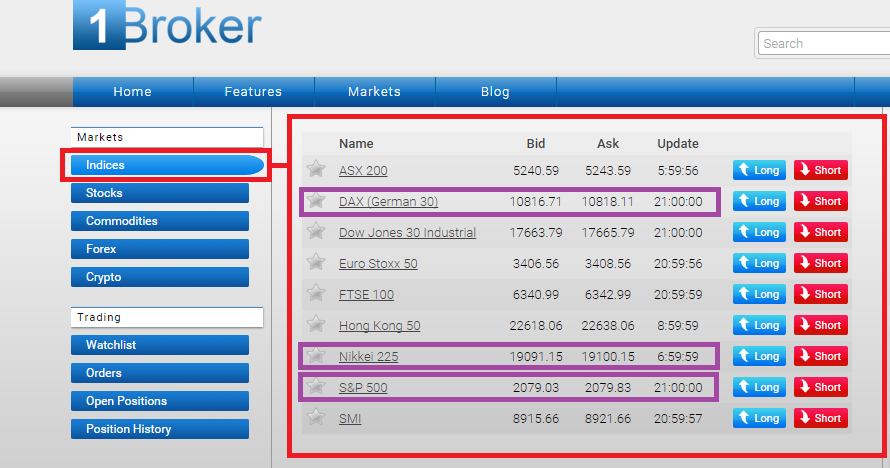Viewport: 890px width, 468px height.
Task: Open the Features navigation tab
Action: [253, 92]
